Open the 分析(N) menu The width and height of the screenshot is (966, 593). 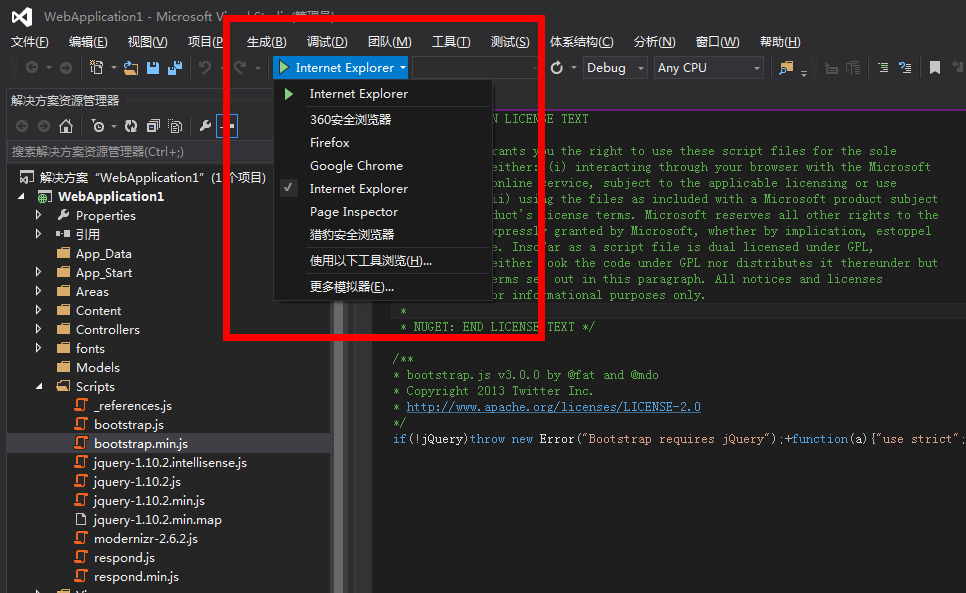654,41
